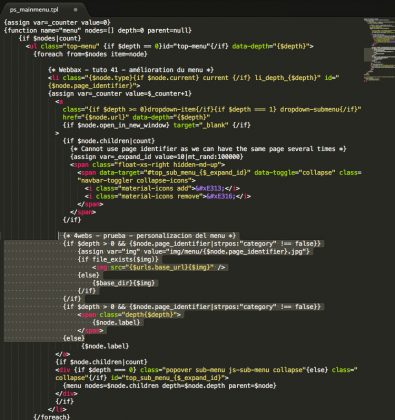Click the mt_rand:100000 assign line
Image resolution: width=395 pixels, height=420 pixels.
click(157, 157)
